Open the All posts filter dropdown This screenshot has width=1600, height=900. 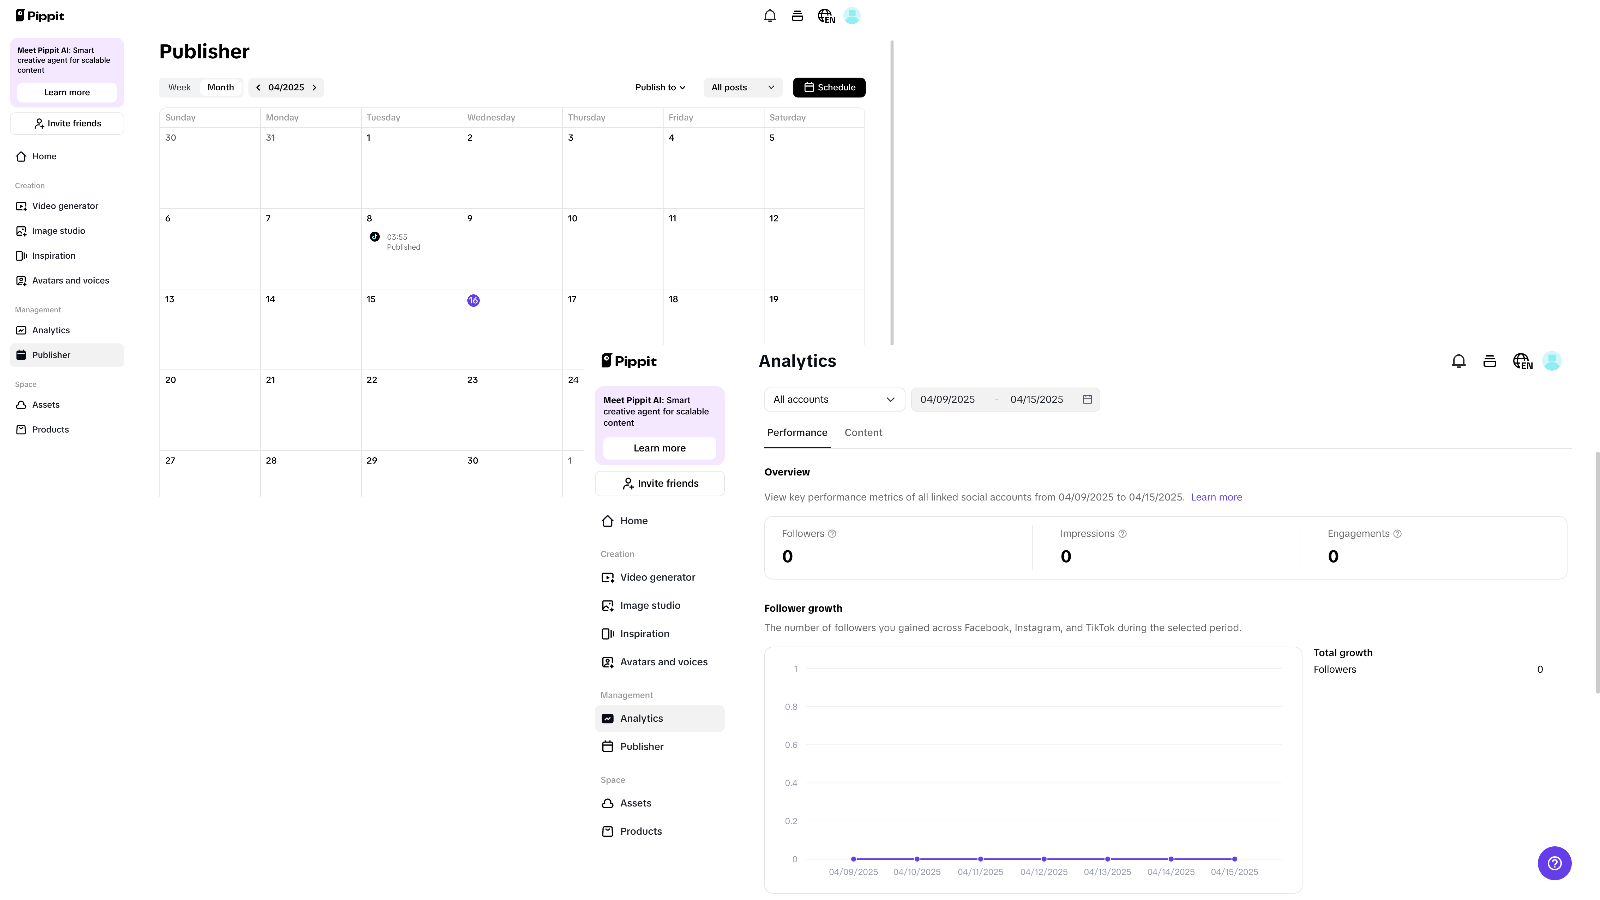pyautogui.click(x=741, y=87)
